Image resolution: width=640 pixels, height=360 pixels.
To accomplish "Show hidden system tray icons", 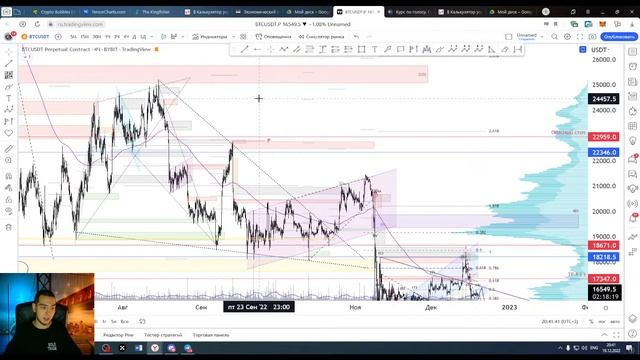I will pos(560,348).
